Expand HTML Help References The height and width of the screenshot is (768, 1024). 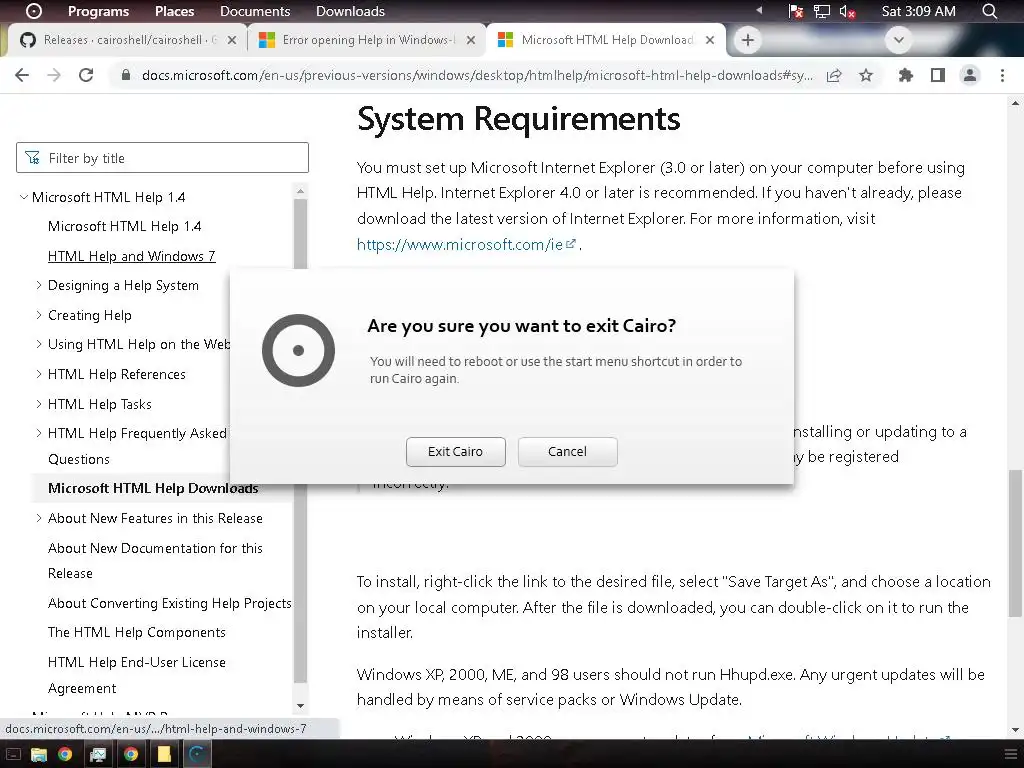39,374
